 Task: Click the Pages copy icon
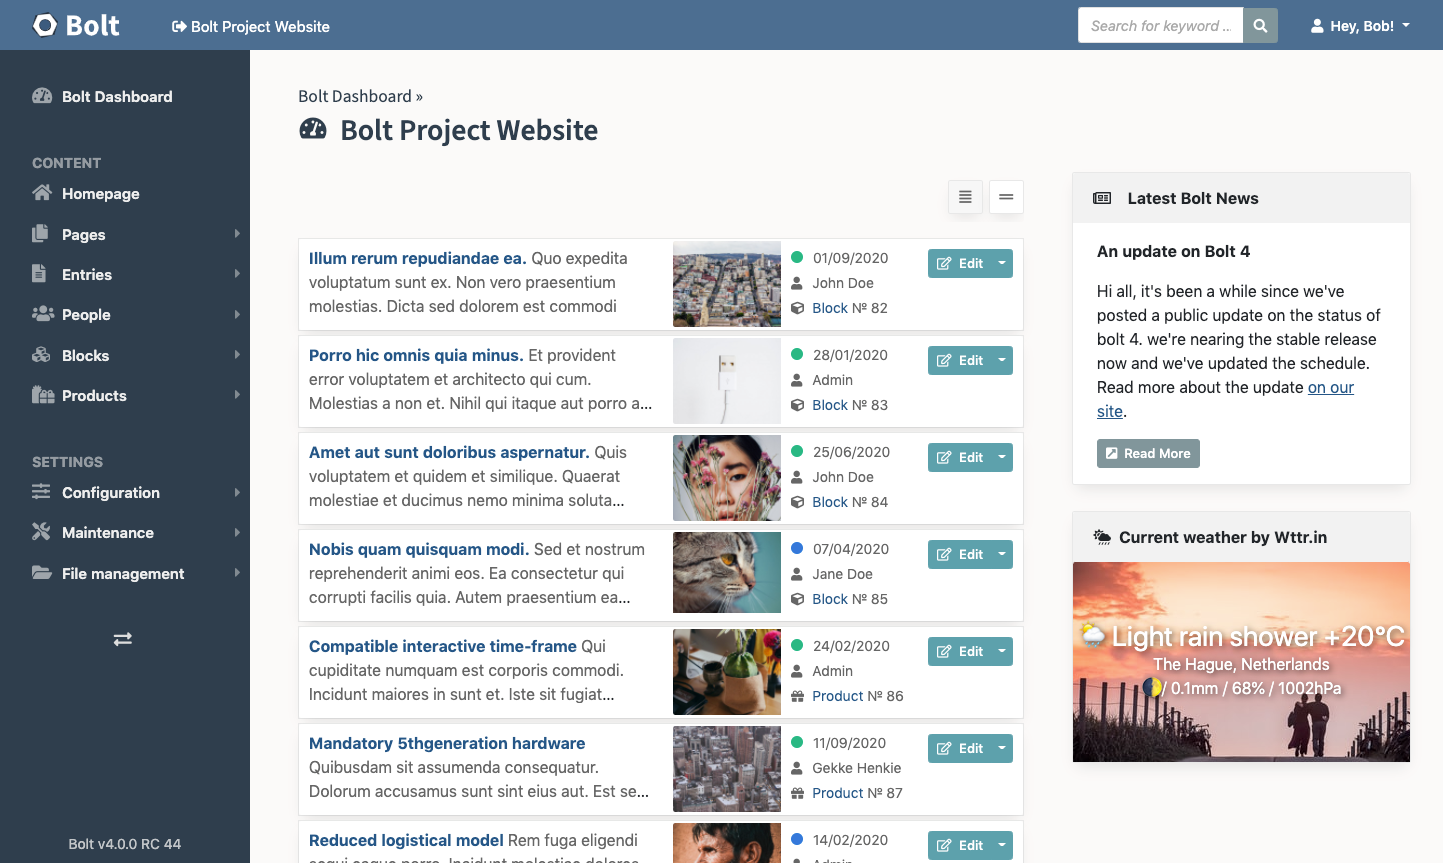click(40, 234)
